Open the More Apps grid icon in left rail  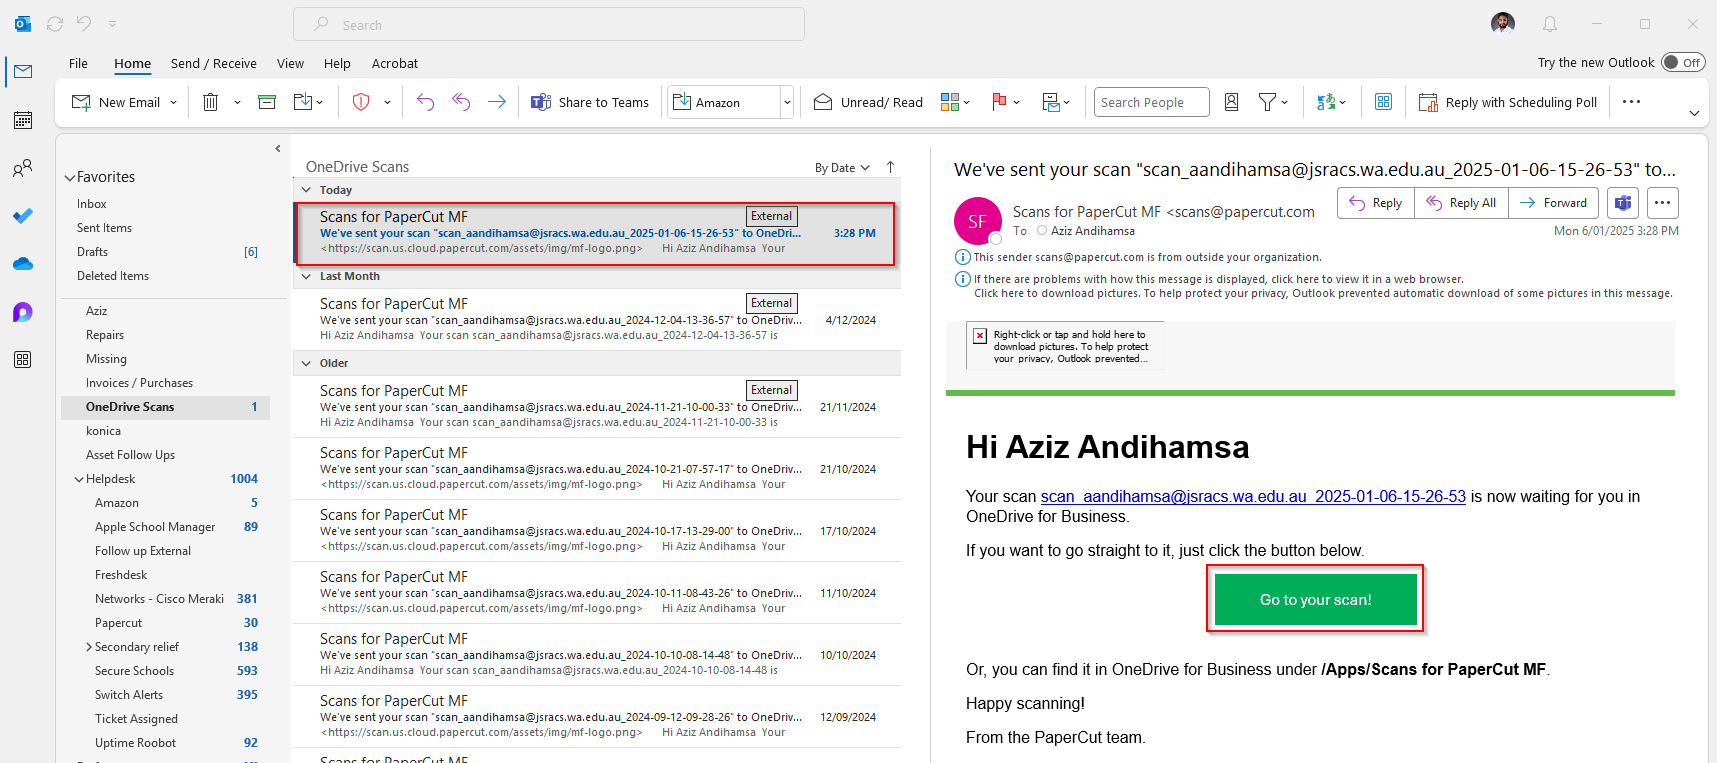tap(23, 360)
